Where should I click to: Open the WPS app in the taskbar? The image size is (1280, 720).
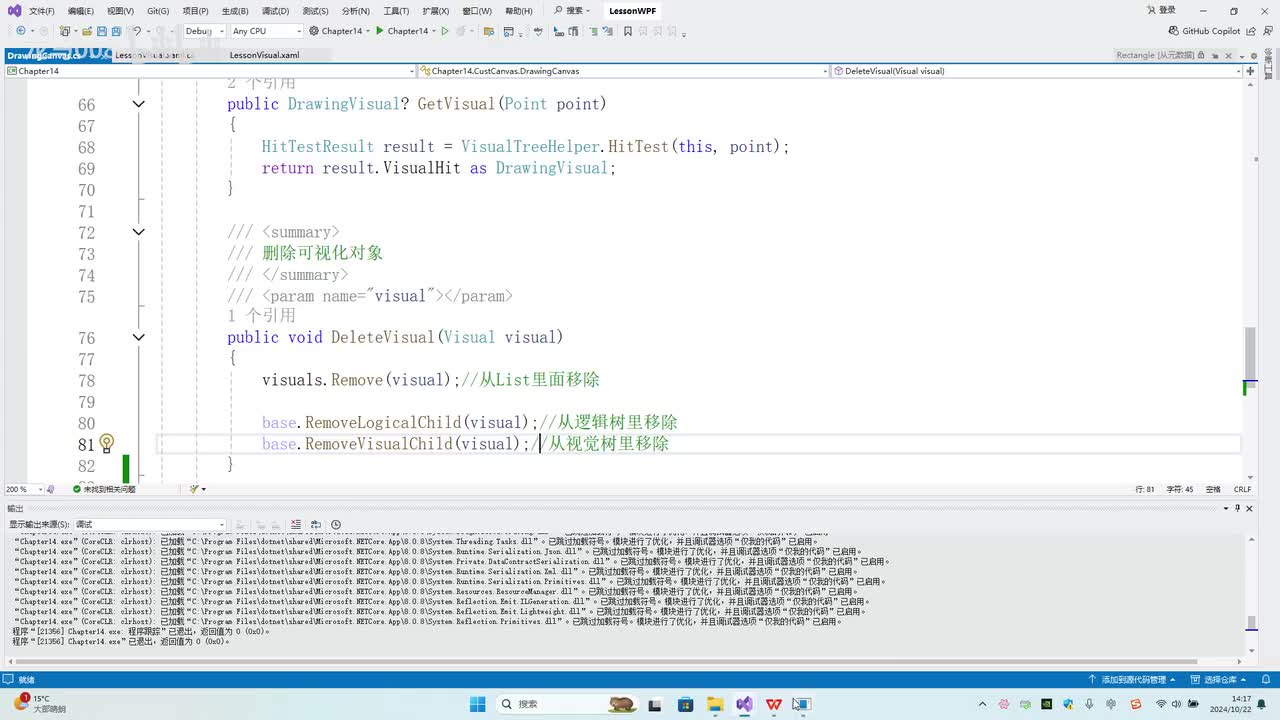click(773, 704)
